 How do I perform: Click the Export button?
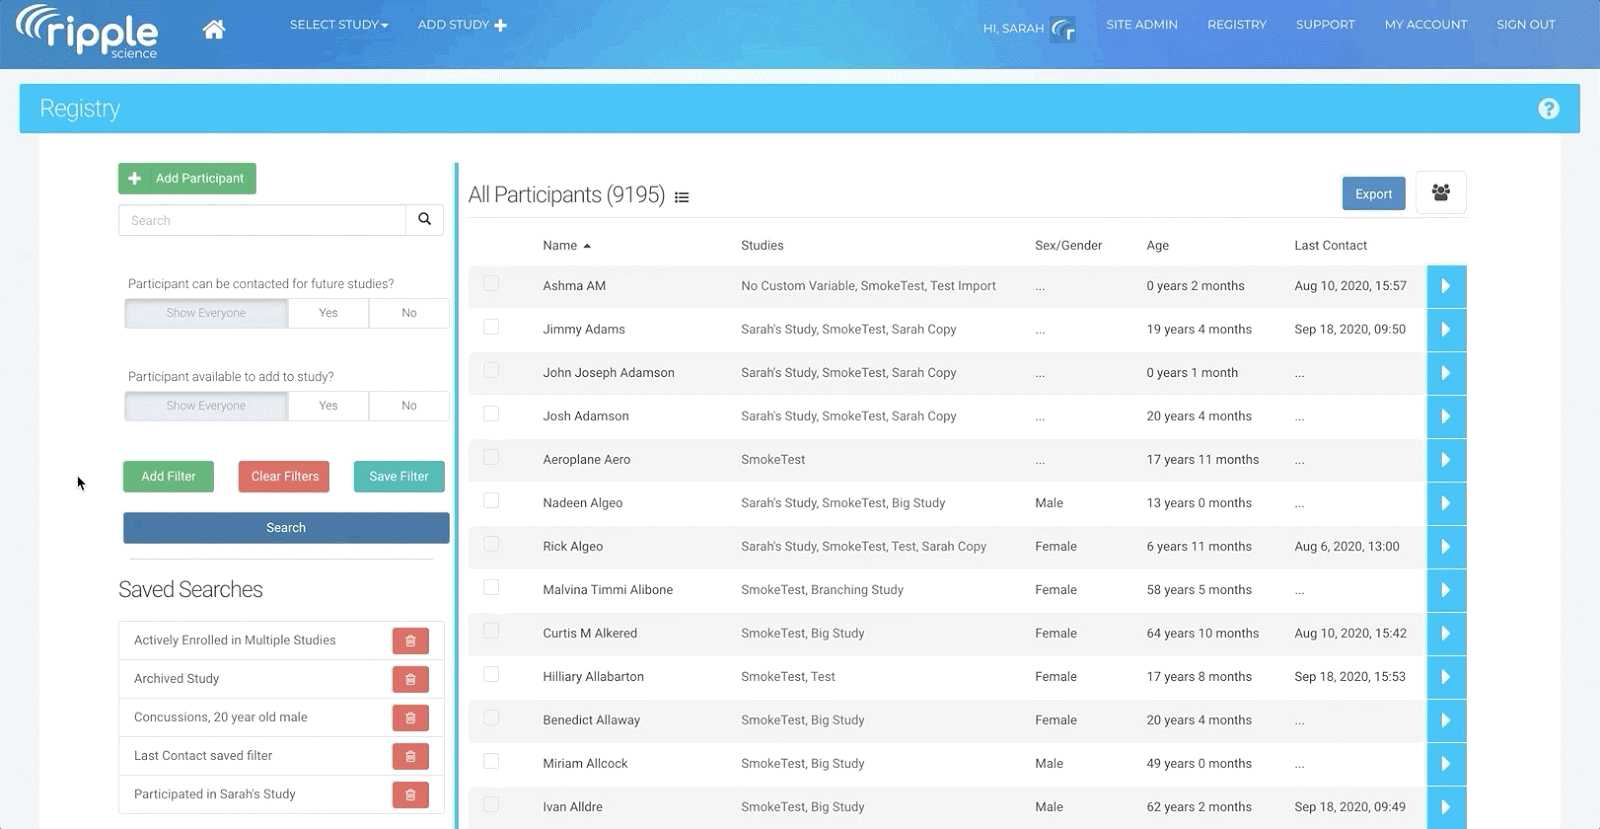click(1373, 194)
